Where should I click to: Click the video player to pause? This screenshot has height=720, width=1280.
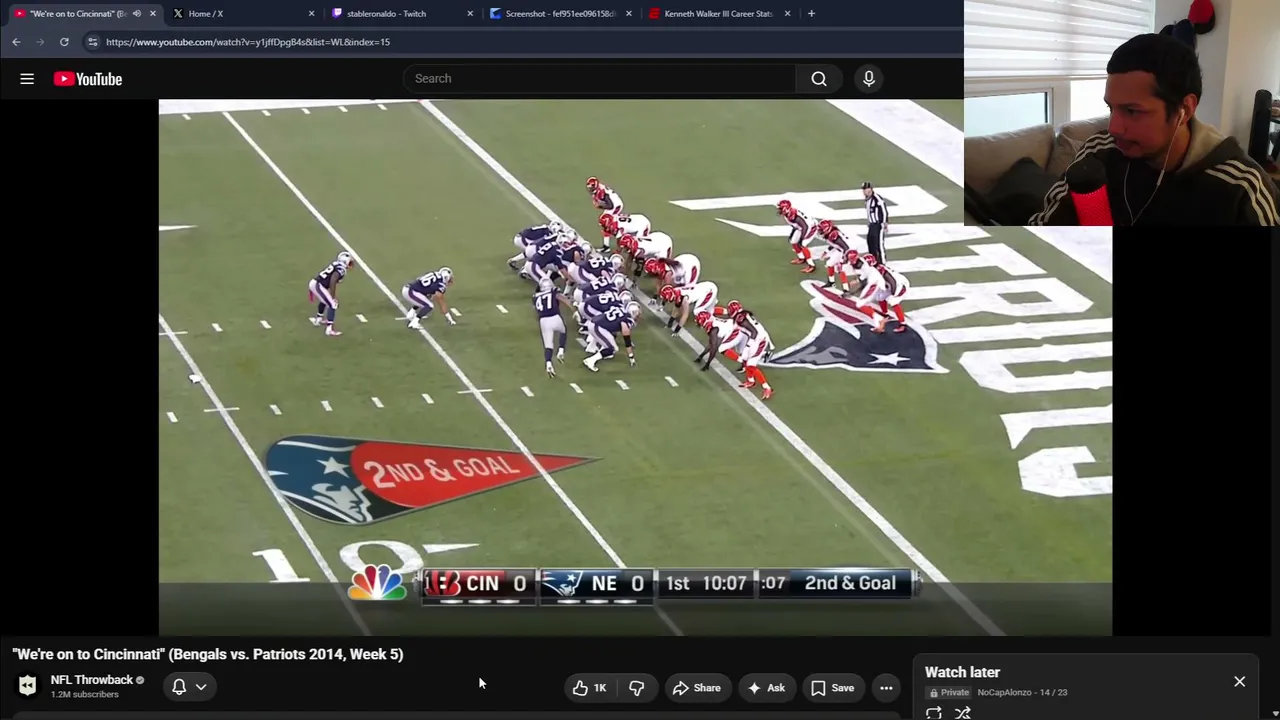point(635,367)
